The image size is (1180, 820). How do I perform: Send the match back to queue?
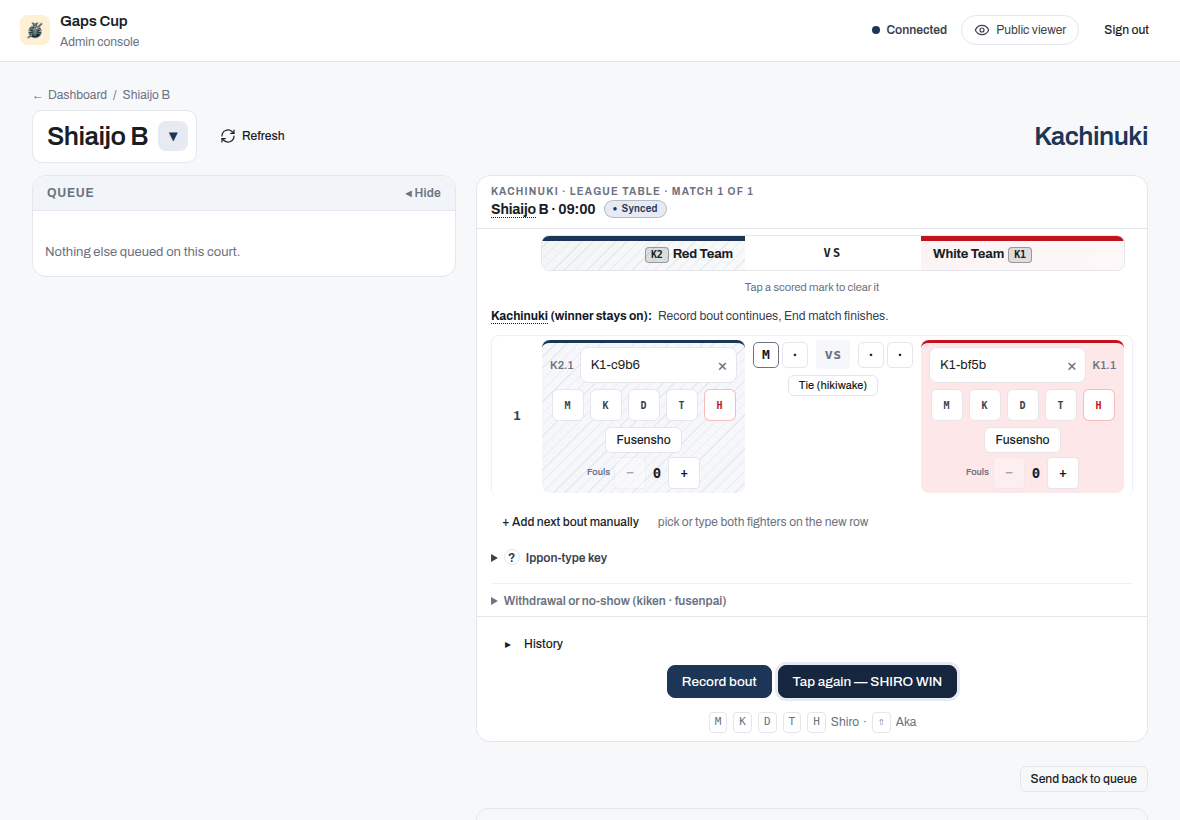coord(1083,779)
